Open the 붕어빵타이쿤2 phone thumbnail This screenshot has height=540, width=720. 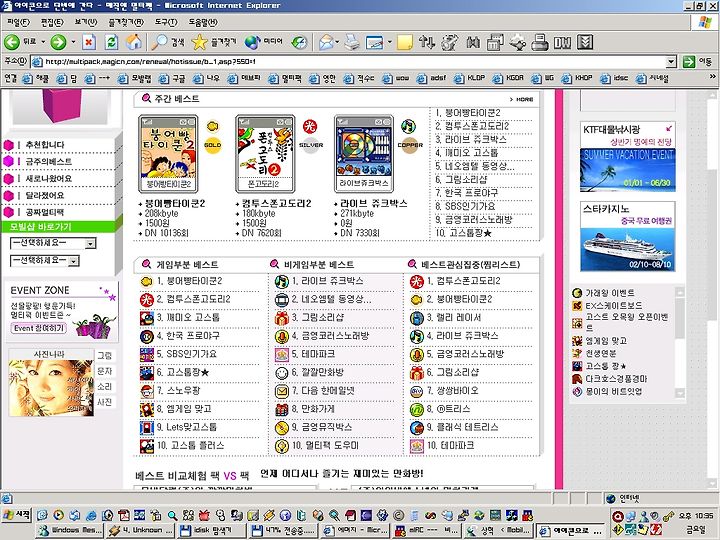(168, 154)
